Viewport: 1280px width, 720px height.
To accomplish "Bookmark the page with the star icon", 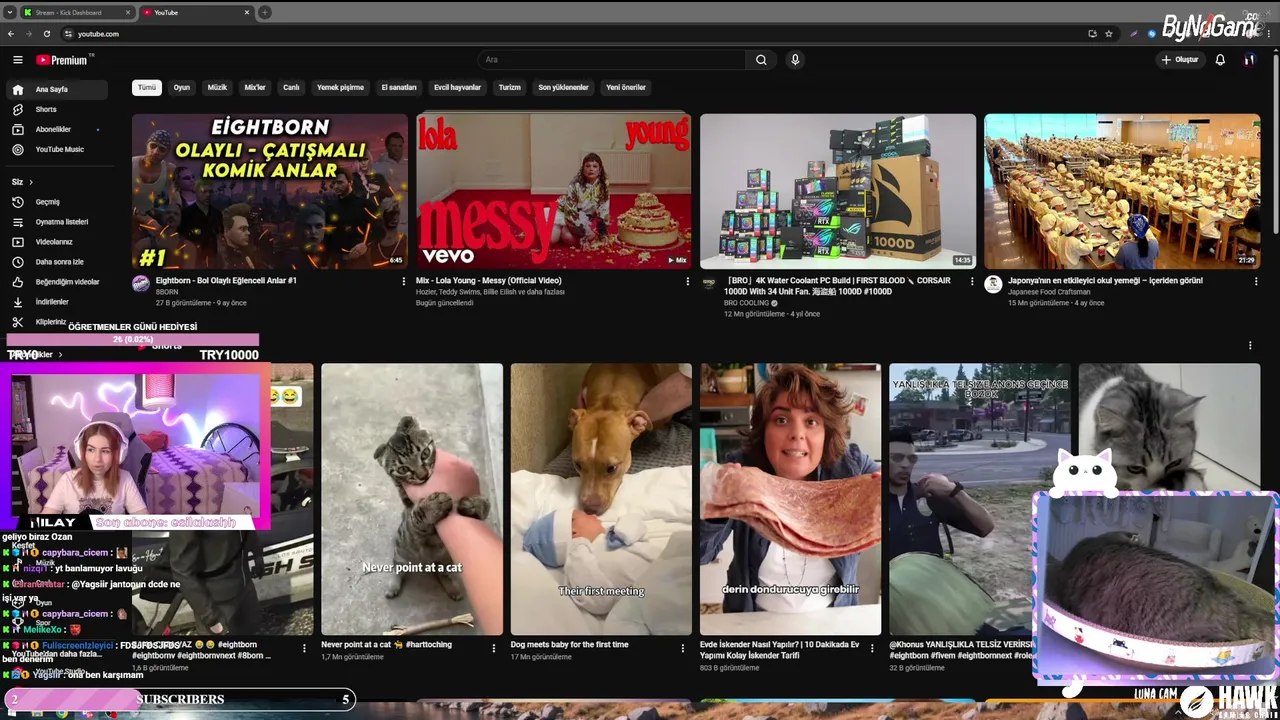I will point(1109,34).
